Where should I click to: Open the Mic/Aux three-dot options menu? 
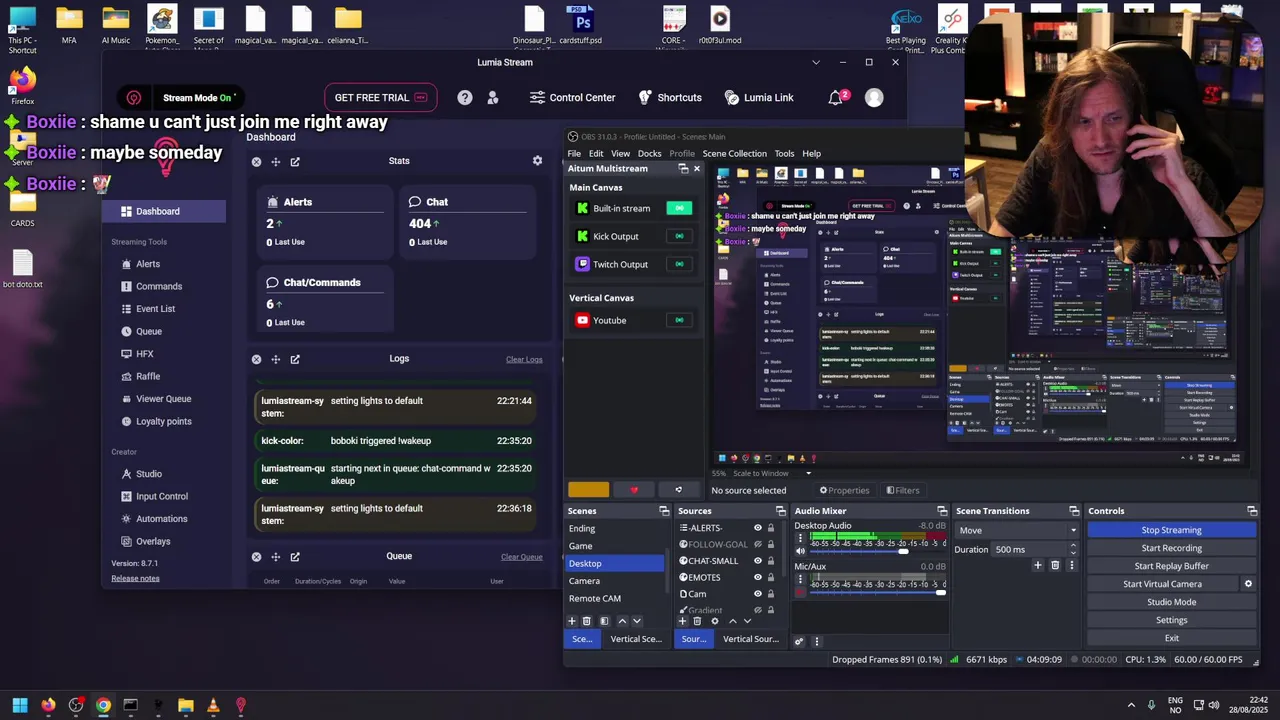tap(800, 579)
